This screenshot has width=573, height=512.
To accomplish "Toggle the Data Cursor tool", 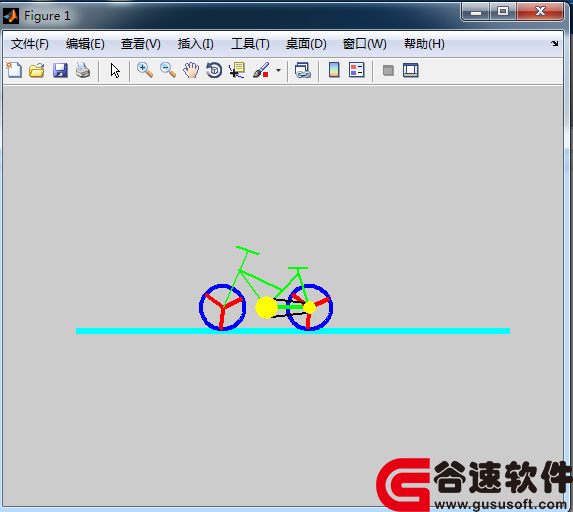I will point(237,70).
